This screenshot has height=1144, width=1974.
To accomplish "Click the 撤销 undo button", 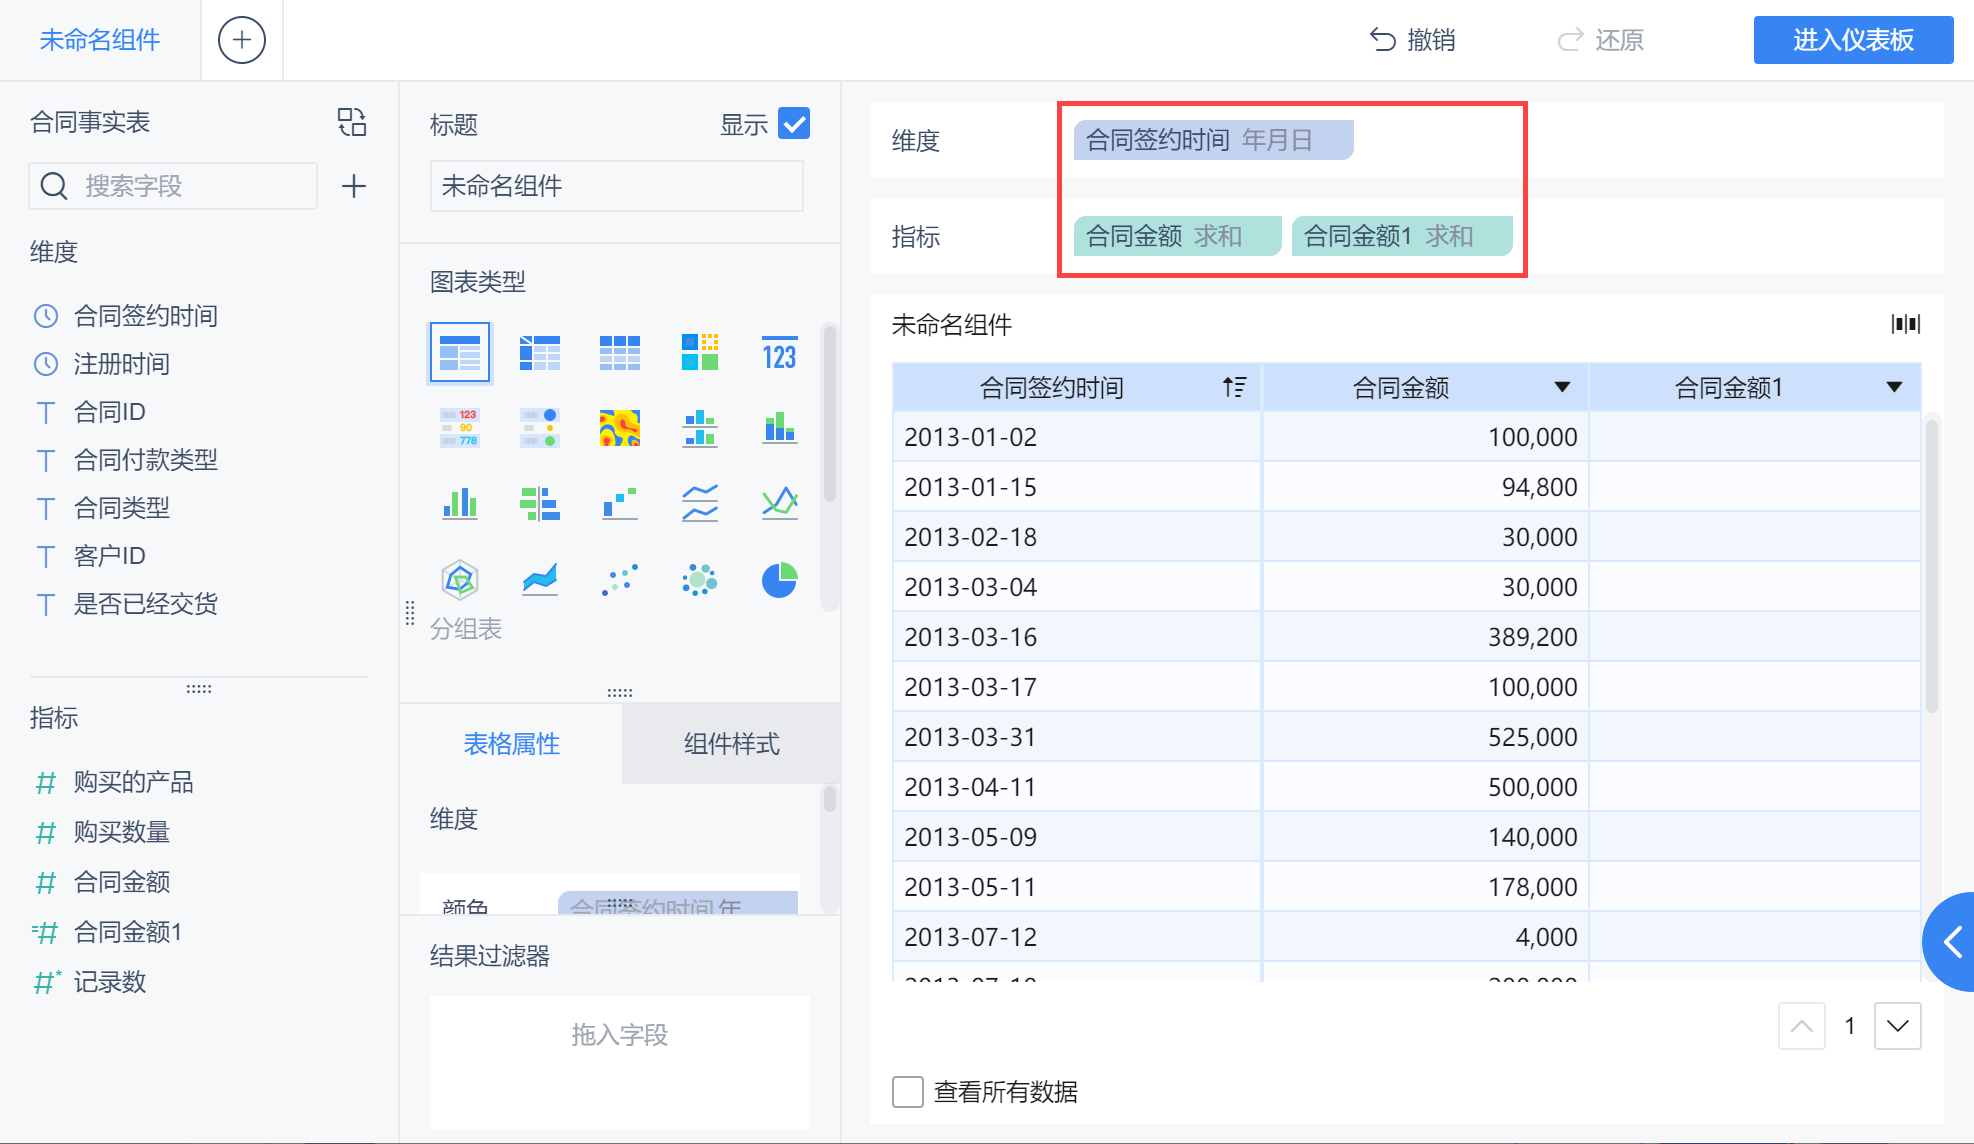I will (x=1412, y=40).
